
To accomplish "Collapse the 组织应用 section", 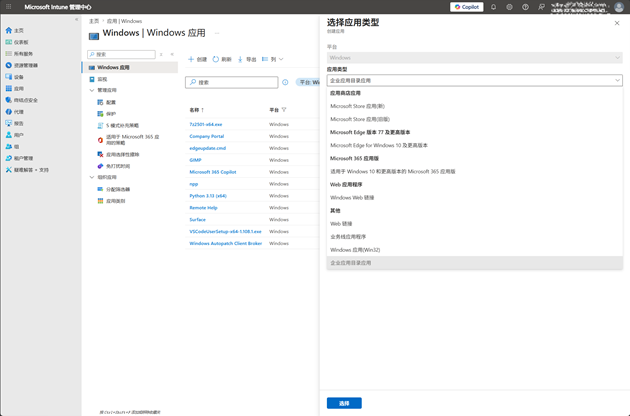I will click(x=92, y=177).
